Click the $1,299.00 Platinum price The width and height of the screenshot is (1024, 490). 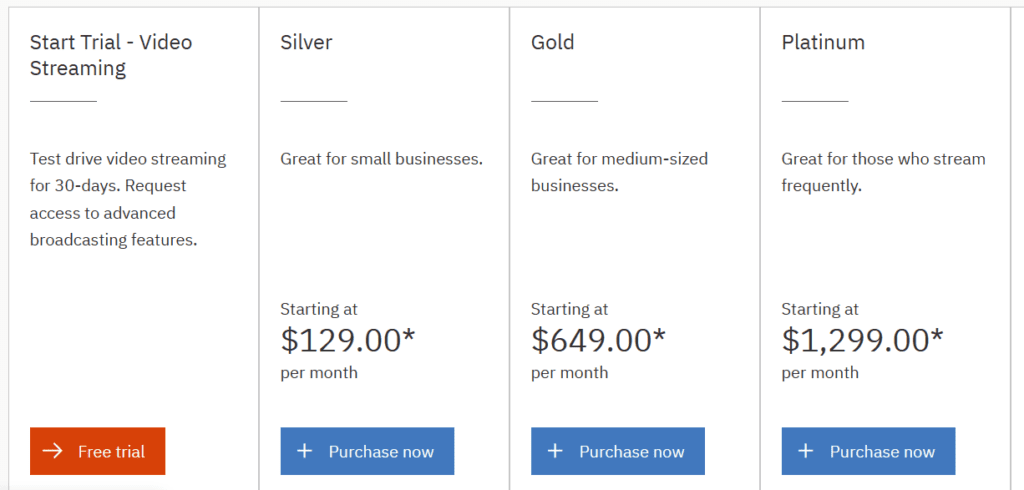point(862,341)
